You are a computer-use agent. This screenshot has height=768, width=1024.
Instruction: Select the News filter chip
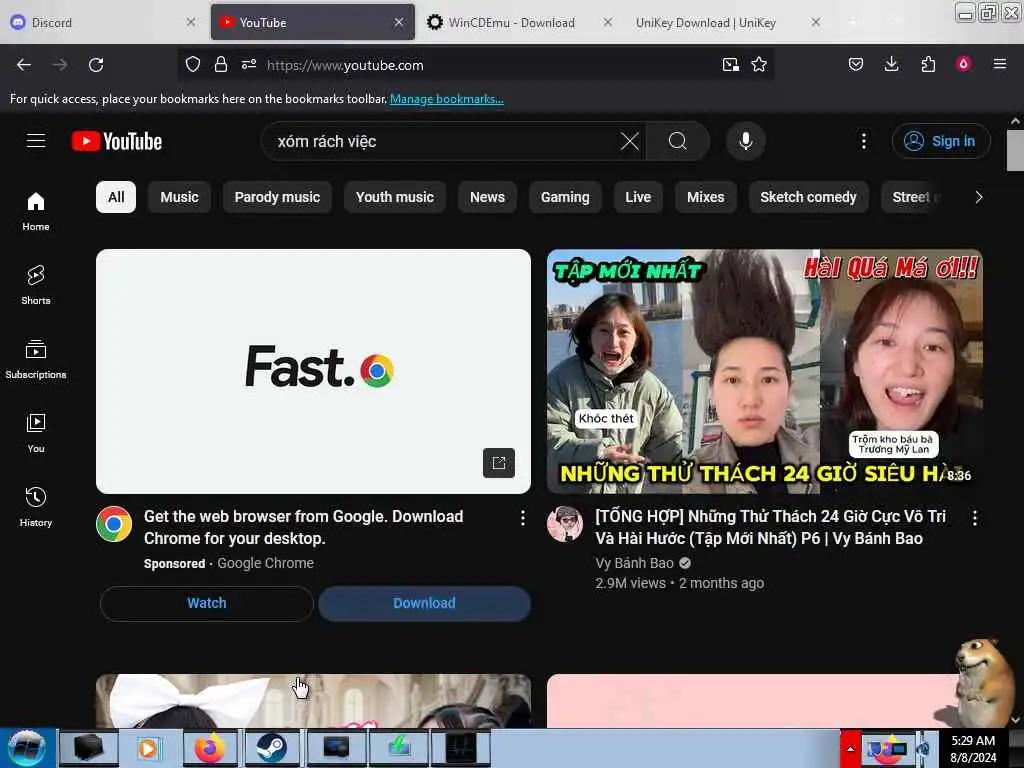pyautogui.click(x=487, y=197)
